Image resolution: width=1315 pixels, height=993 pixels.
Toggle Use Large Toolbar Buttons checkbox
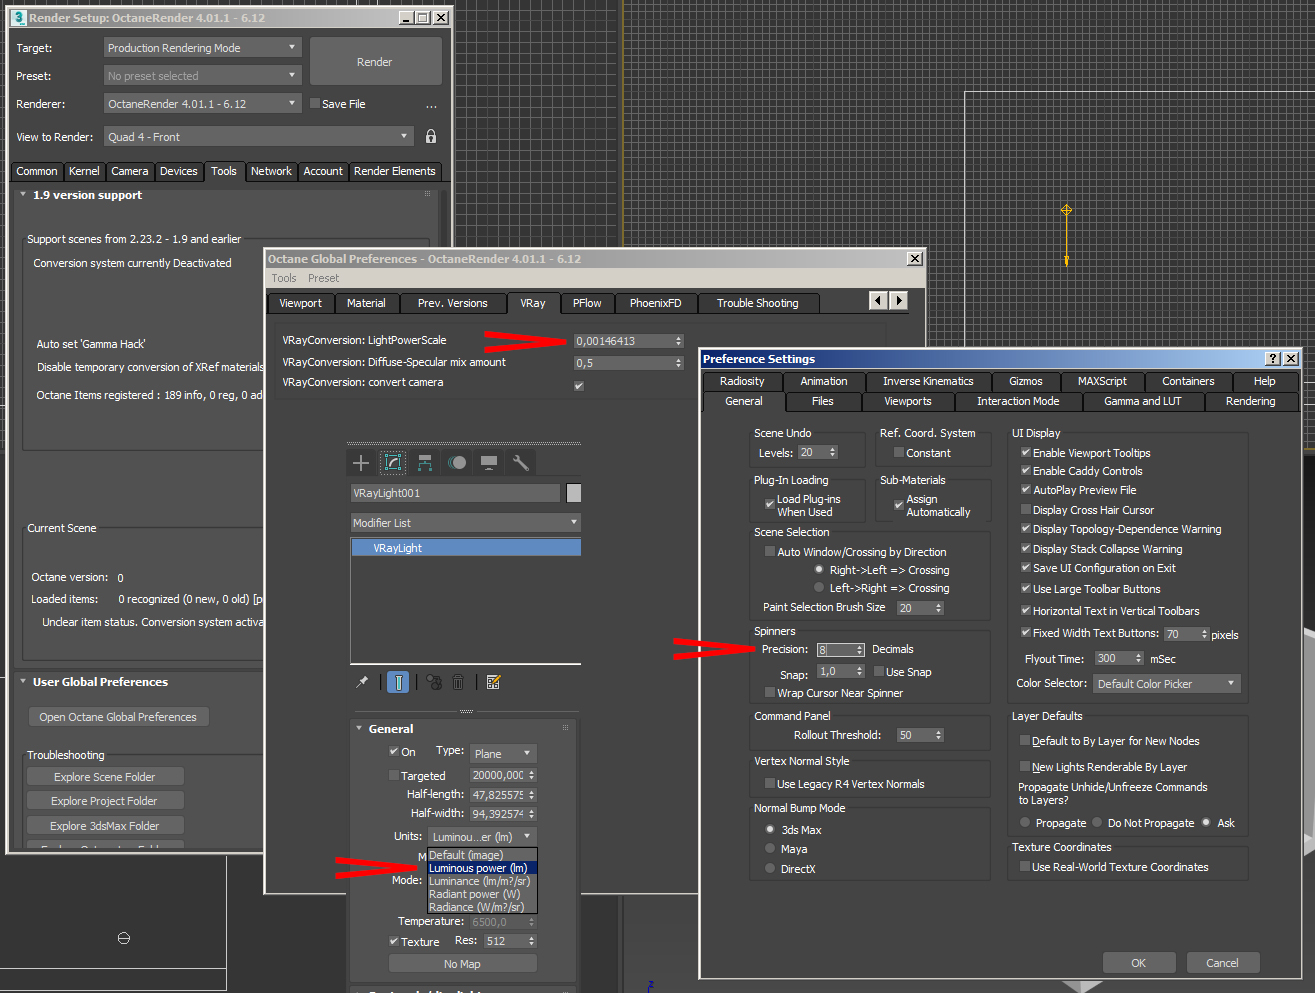1025,588
